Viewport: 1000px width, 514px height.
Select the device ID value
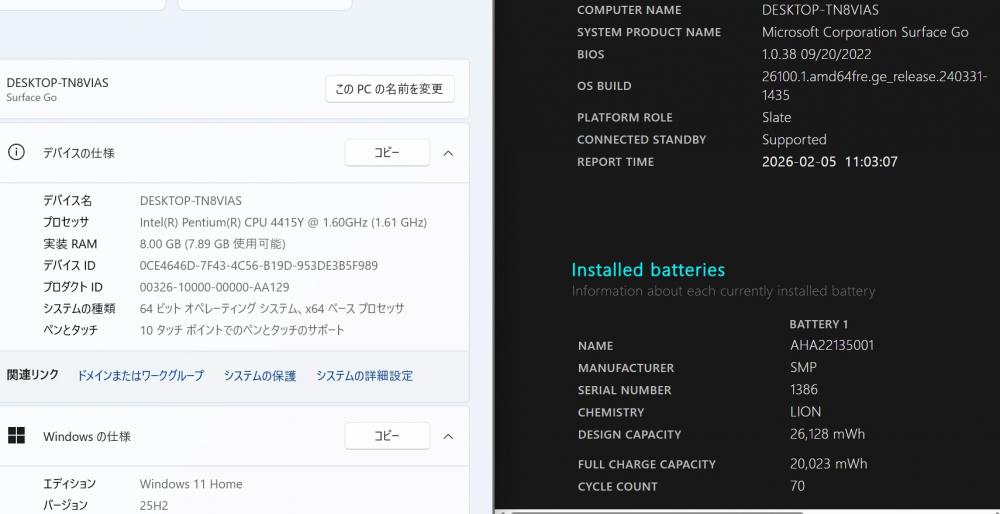(258, 265)
